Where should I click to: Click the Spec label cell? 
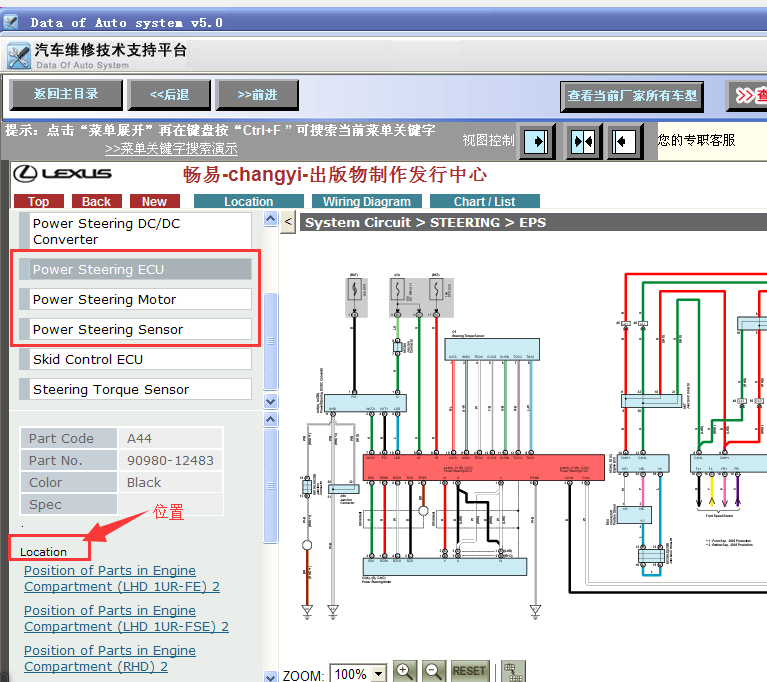(x=68, y=504)
